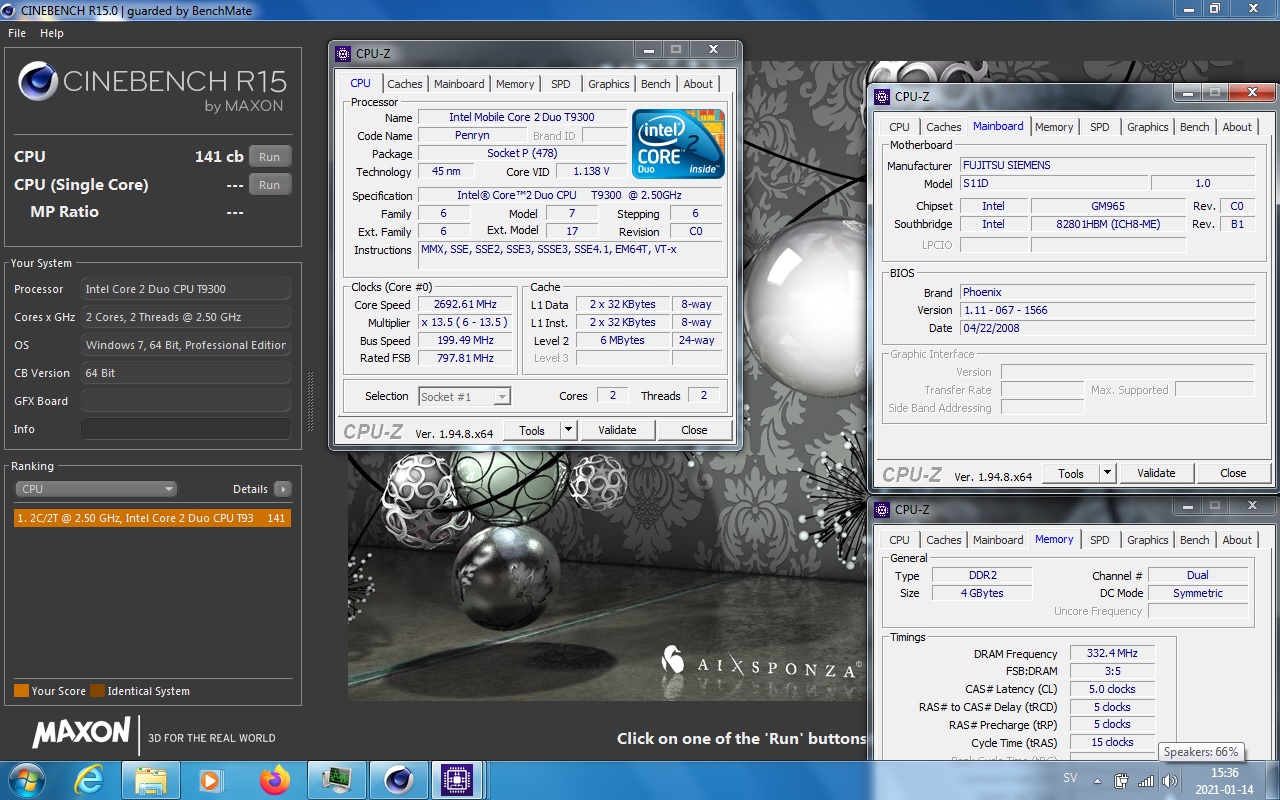Open Windows Explorer folder icon in taskbar
1280x800 pixels.
[150, 780]
